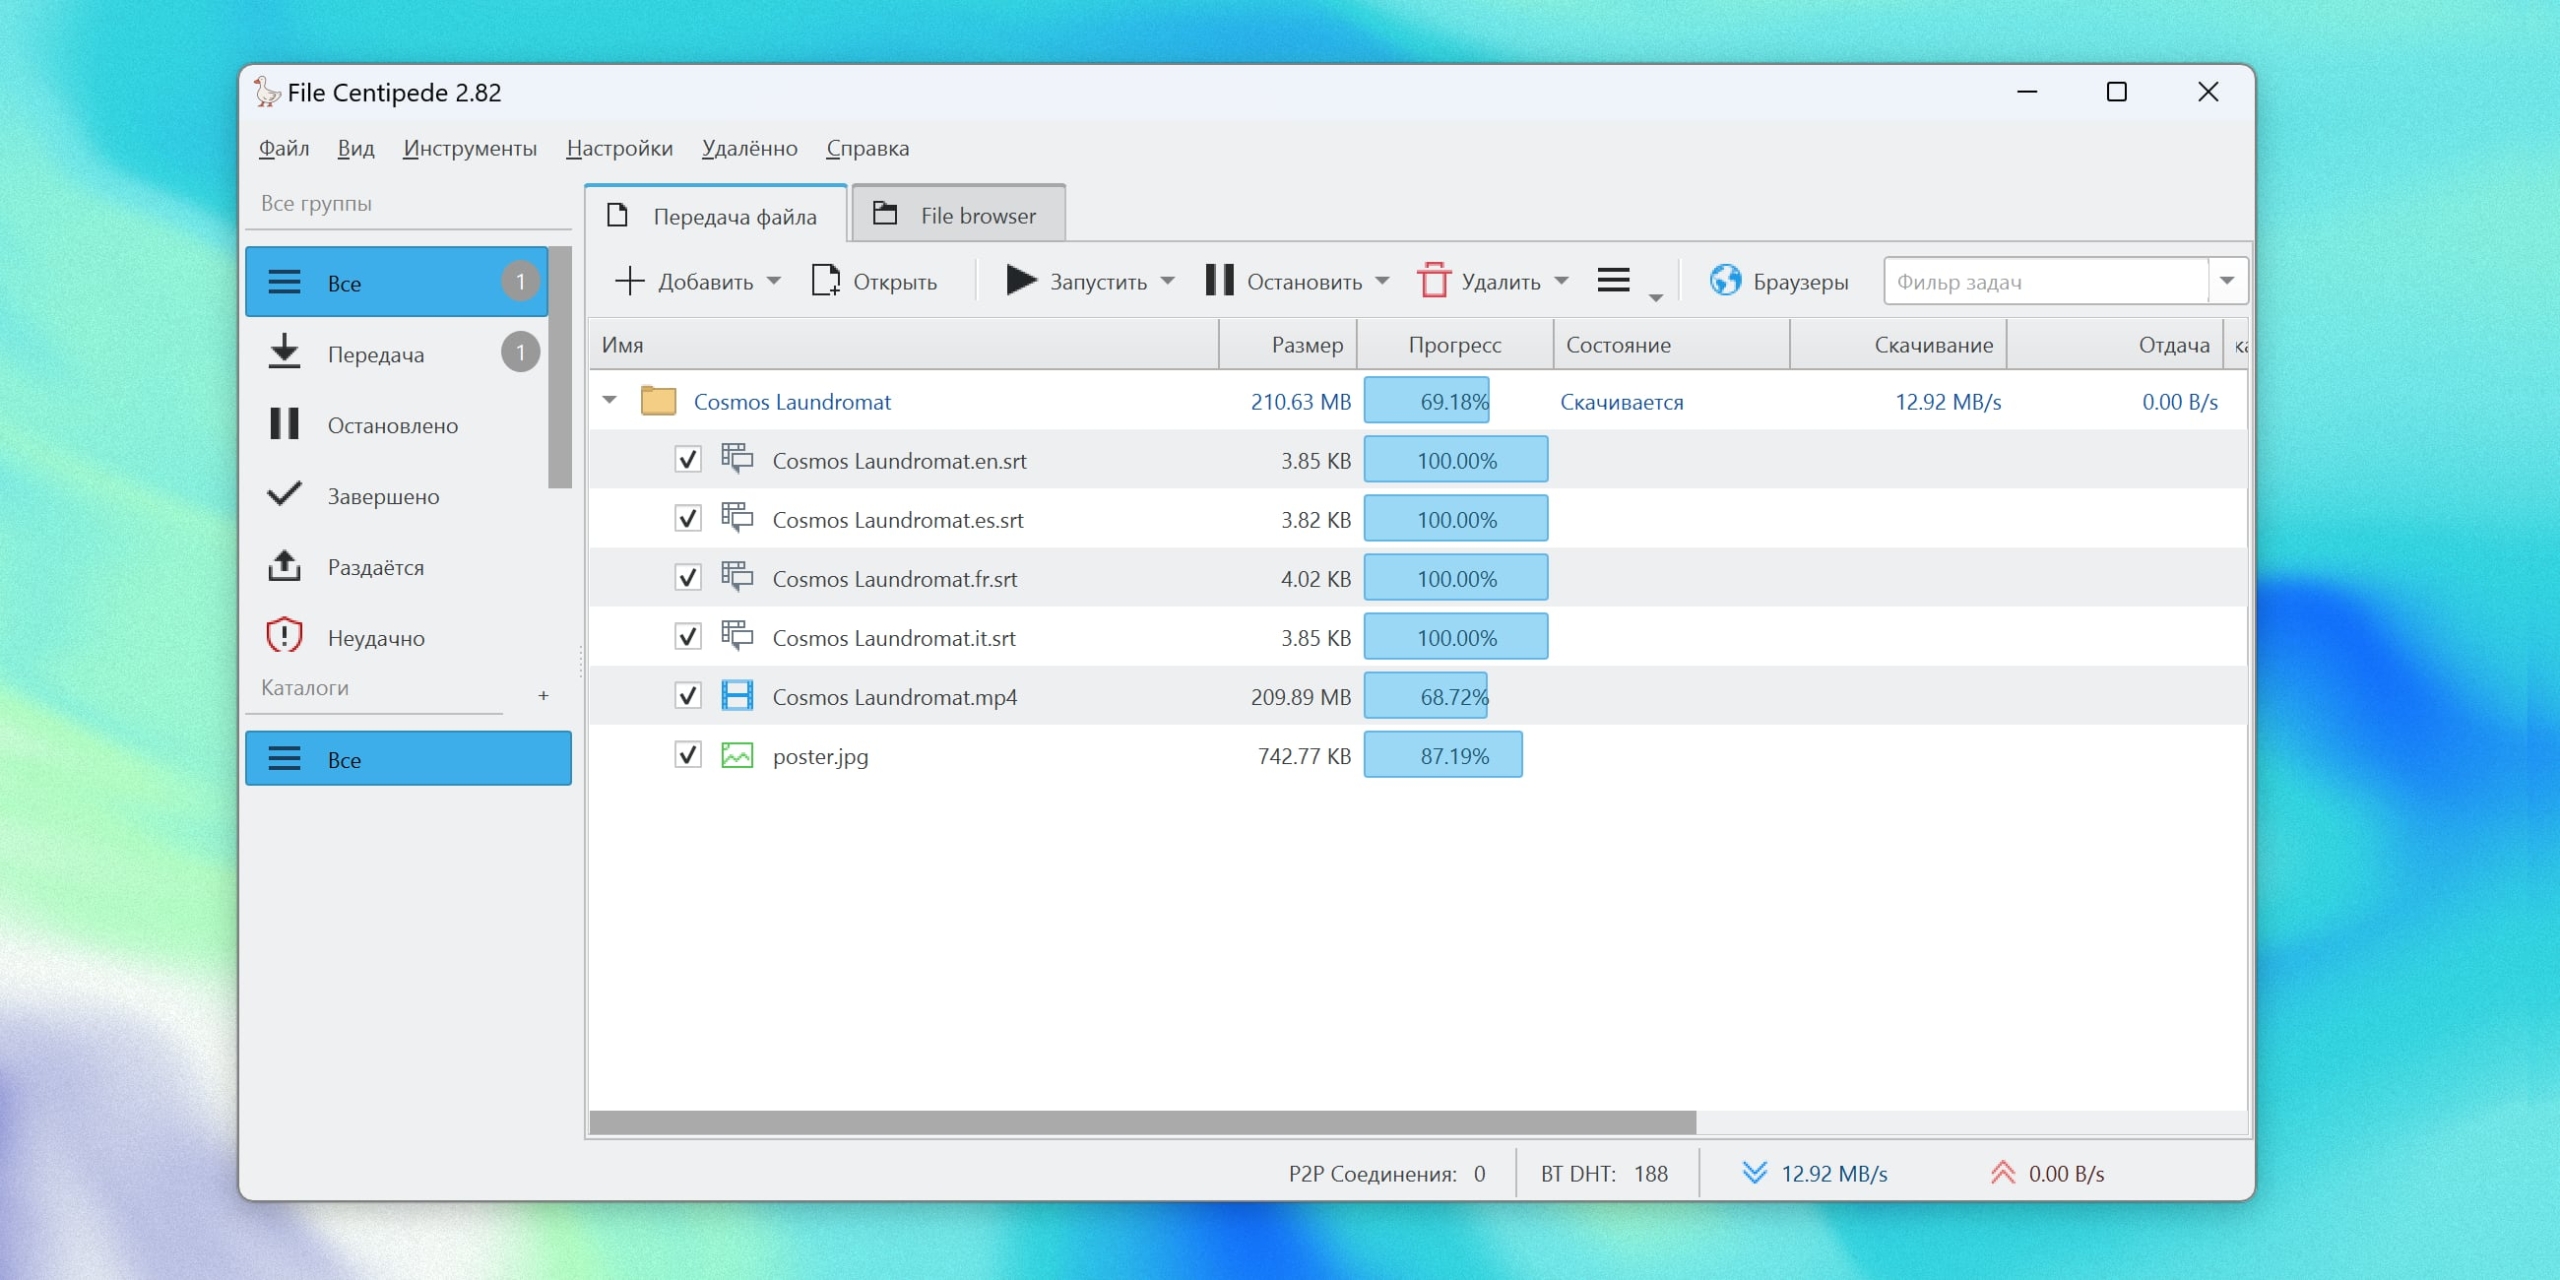This screenshot has height=1280, width=2560.
Task: Open the Файл menu
Action: tap(284, 148)
